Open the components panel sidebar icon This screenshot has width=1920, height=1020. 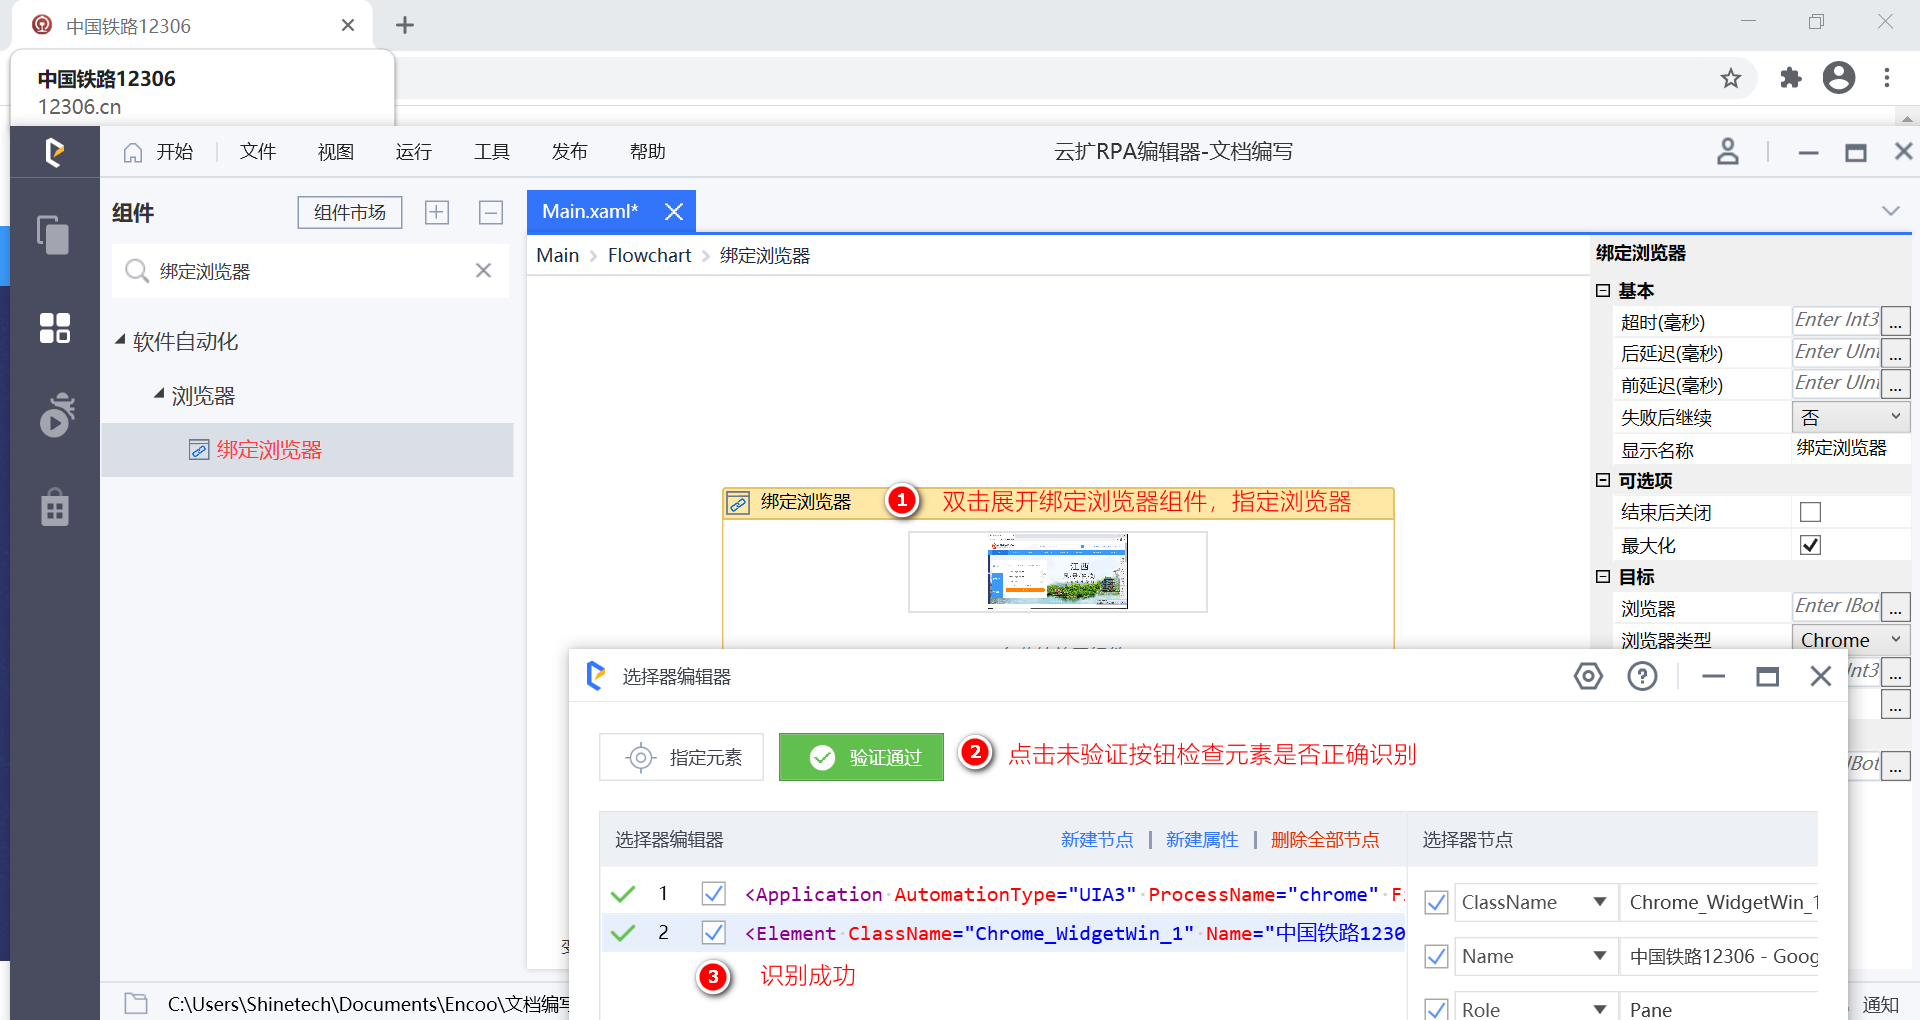[54, 328]
